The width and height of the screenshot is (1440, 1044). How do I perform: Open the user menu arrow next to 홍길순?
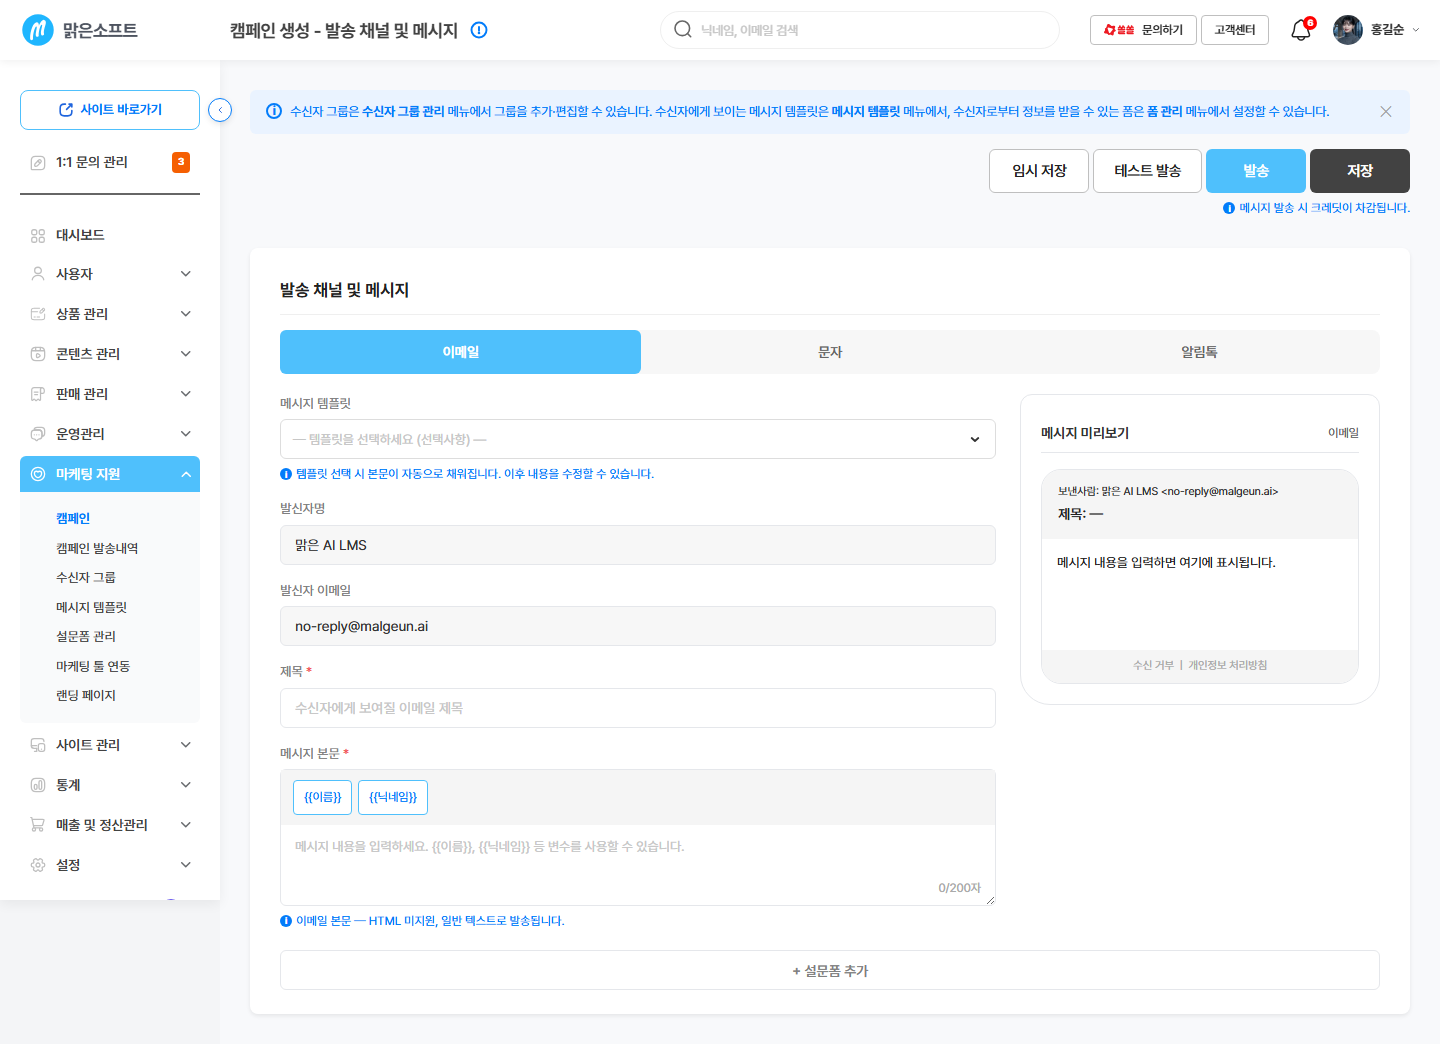click(1415, 30)
